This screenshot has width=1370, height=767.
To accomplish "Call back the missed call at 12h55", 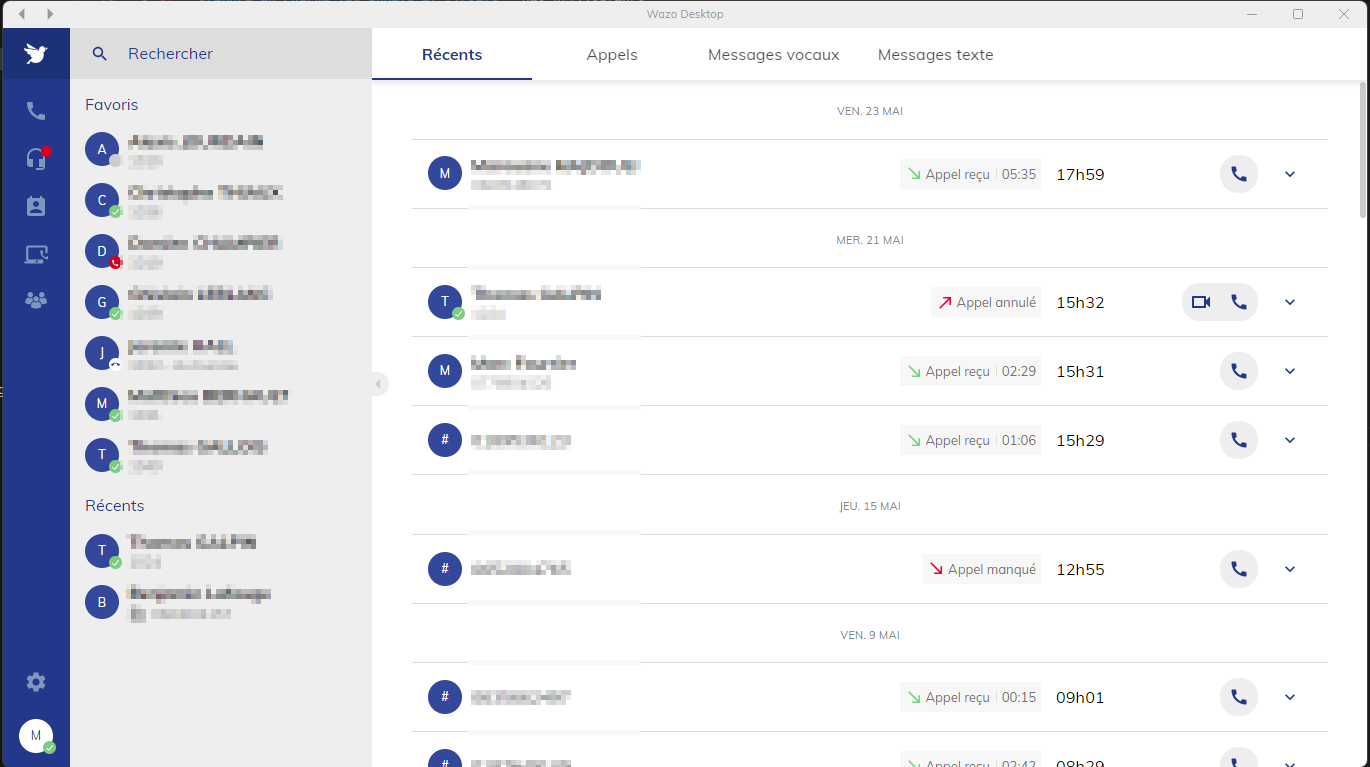I will pos(1239,569).
